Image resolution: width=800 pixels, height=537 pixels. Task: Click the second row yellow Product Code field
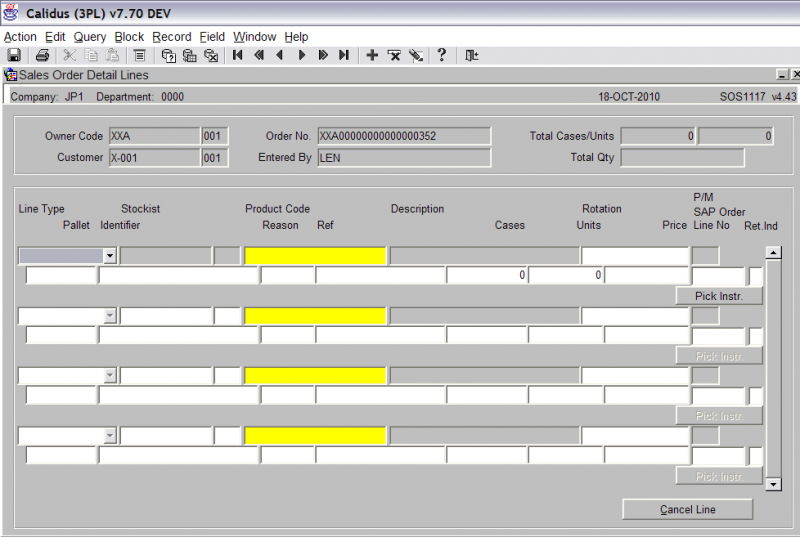[x=315, y=316]
